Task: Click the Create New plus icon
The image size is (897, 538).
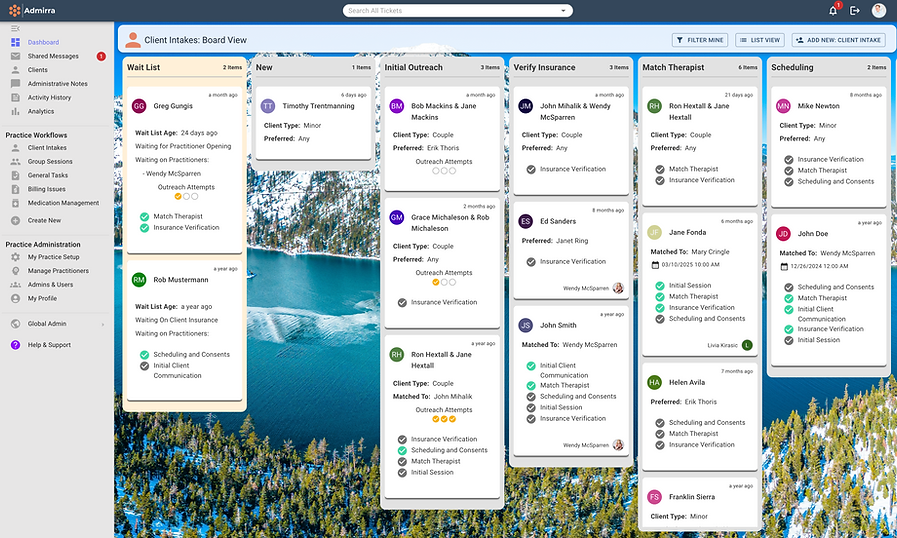Action: (15, 220)
